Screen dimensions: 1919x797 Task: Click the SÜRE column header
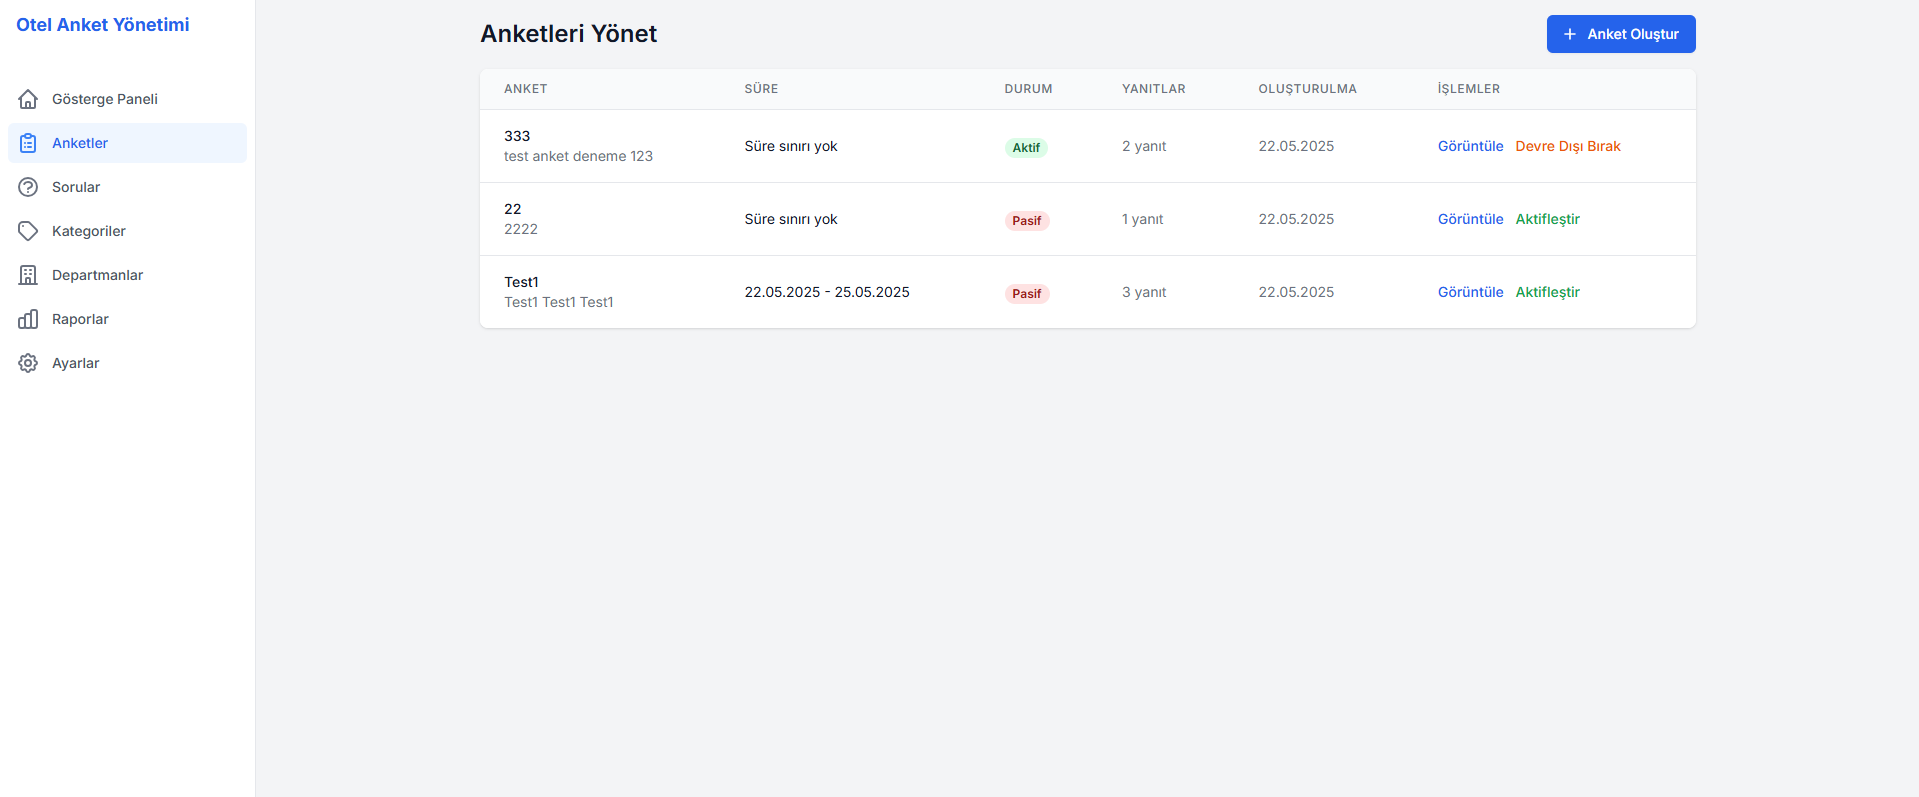(761, 89)
